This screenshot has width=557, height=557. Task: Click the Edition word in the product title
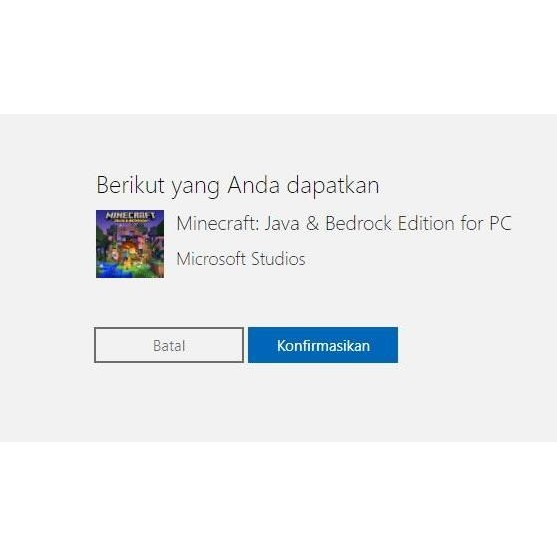coord(426,223)
